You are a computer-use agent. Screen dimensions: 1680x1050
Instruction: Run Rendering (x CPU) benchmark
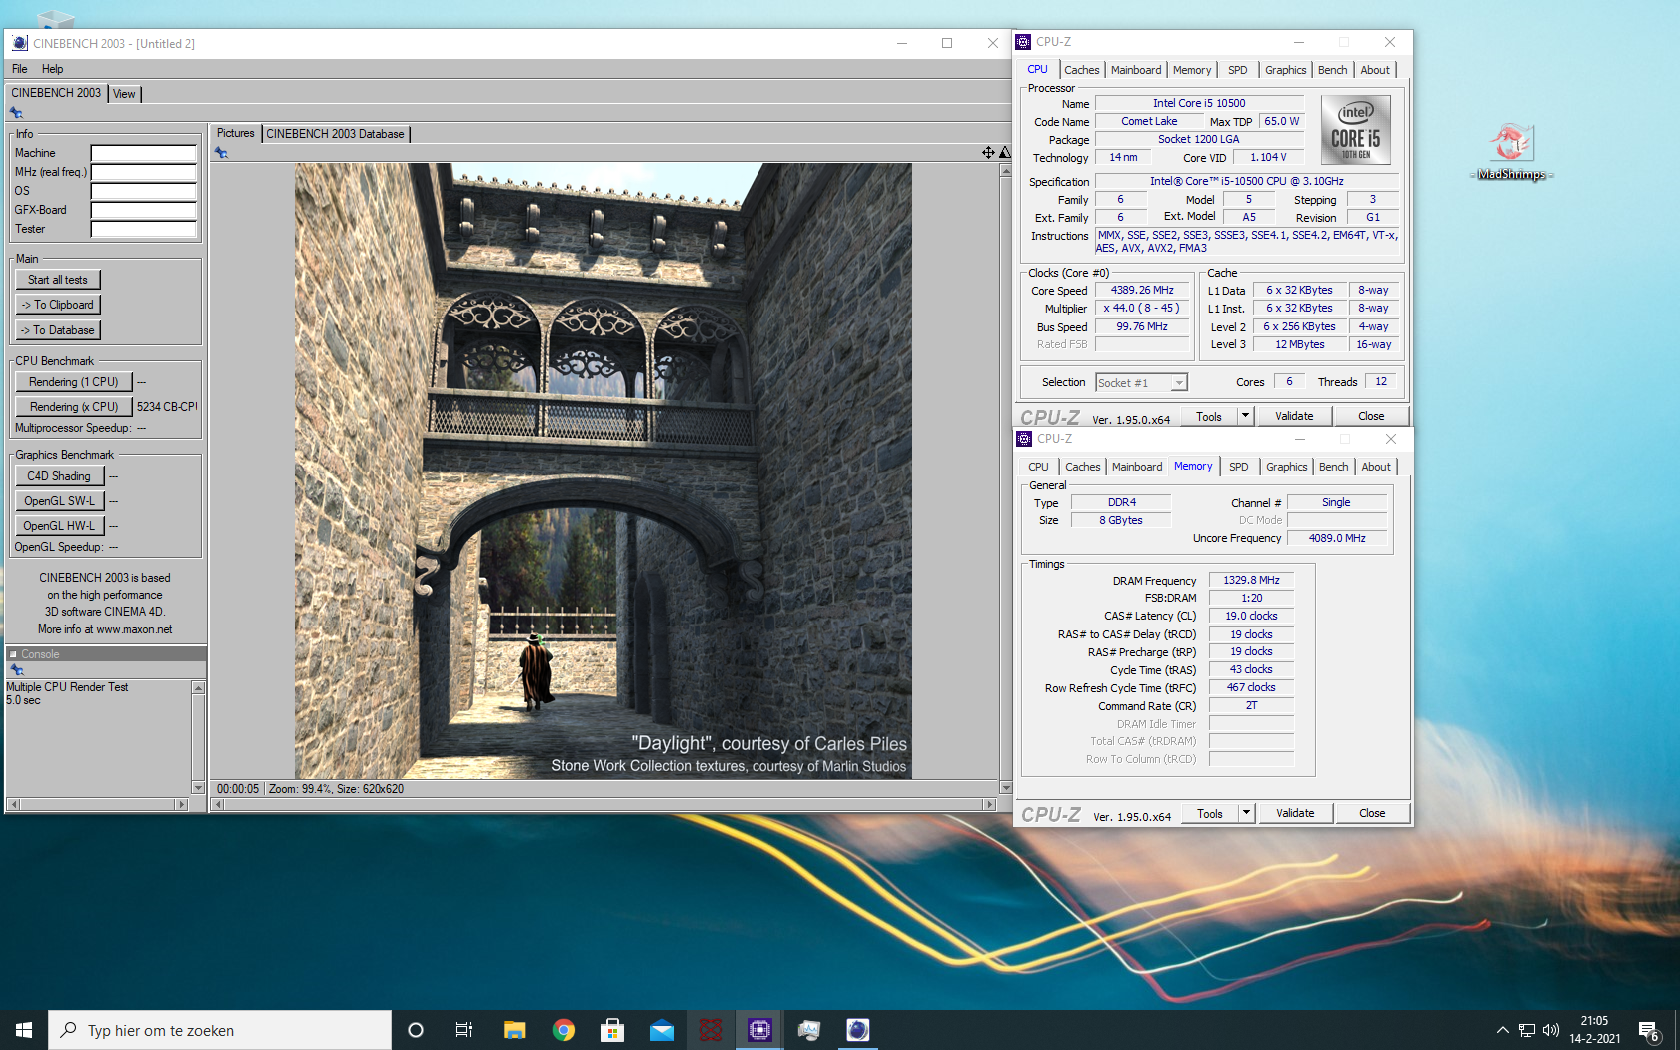(74, 407)
